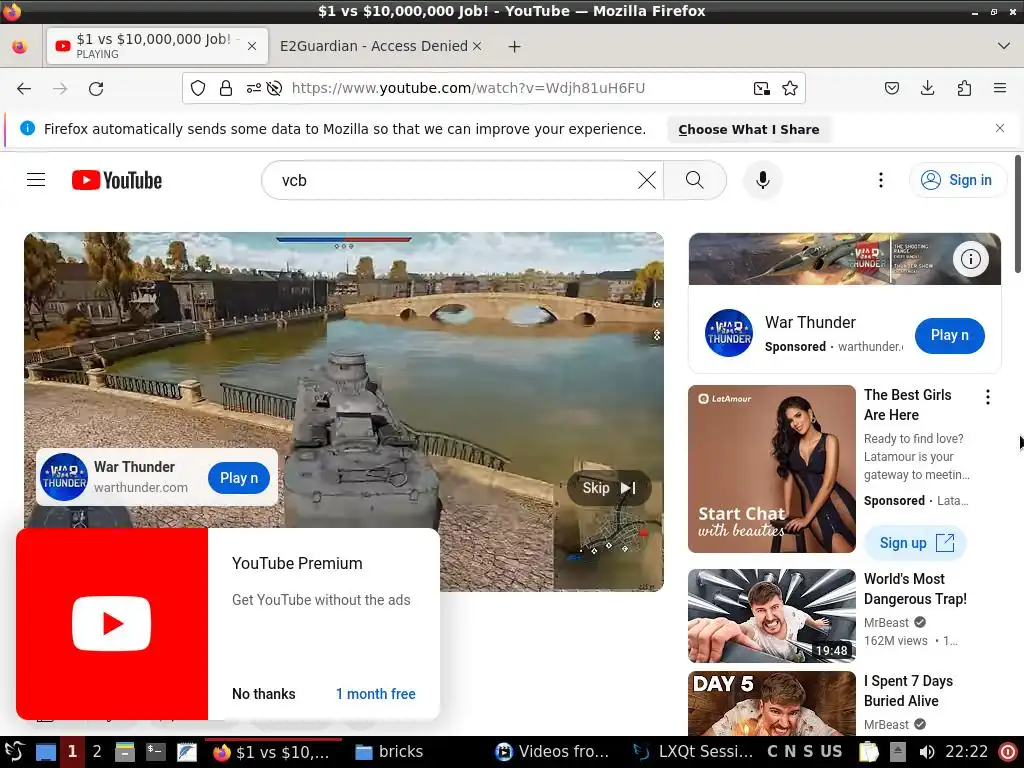Open picture-in-picture icon in address bar
Screen dimensions: 1024x768
click(x=761, y=88)
